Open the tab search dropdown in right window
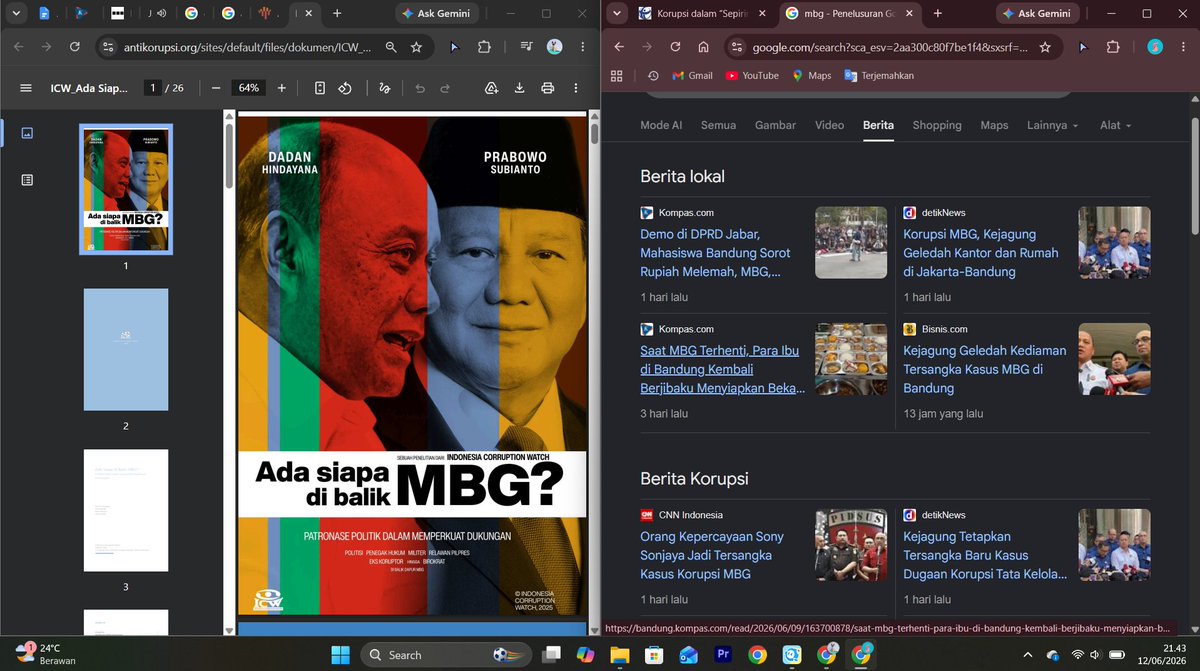1200x671 pixels. point(618,14)
